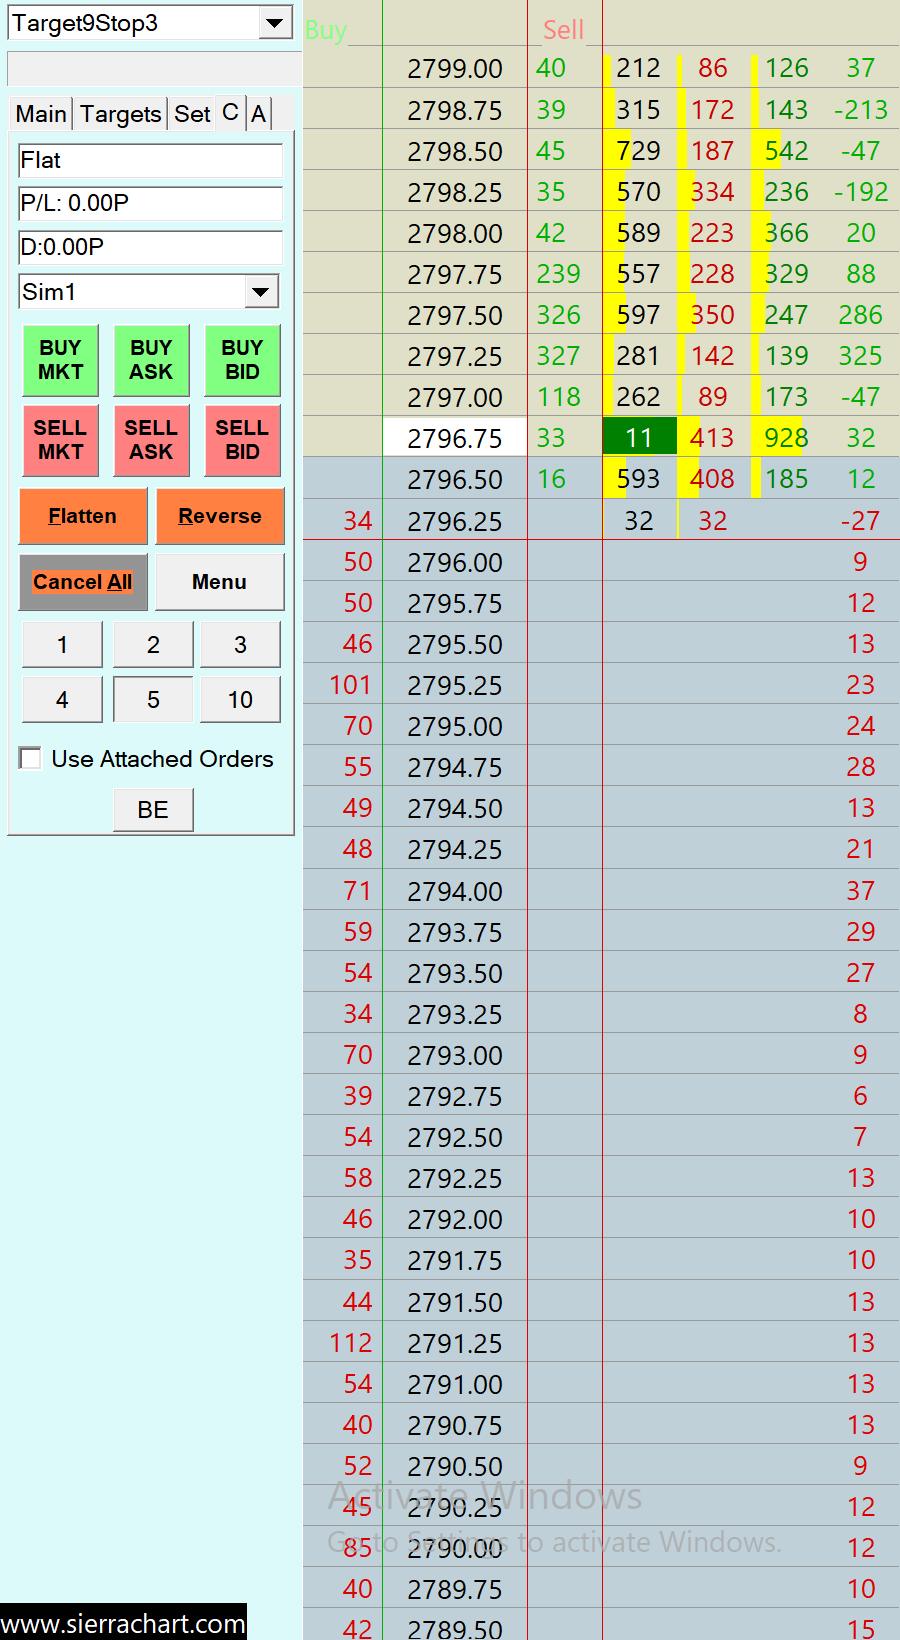Click price 2791.00 in the ladder
The height and width of the screenshot is (1640, 900).
click(x=455, y=1384)
